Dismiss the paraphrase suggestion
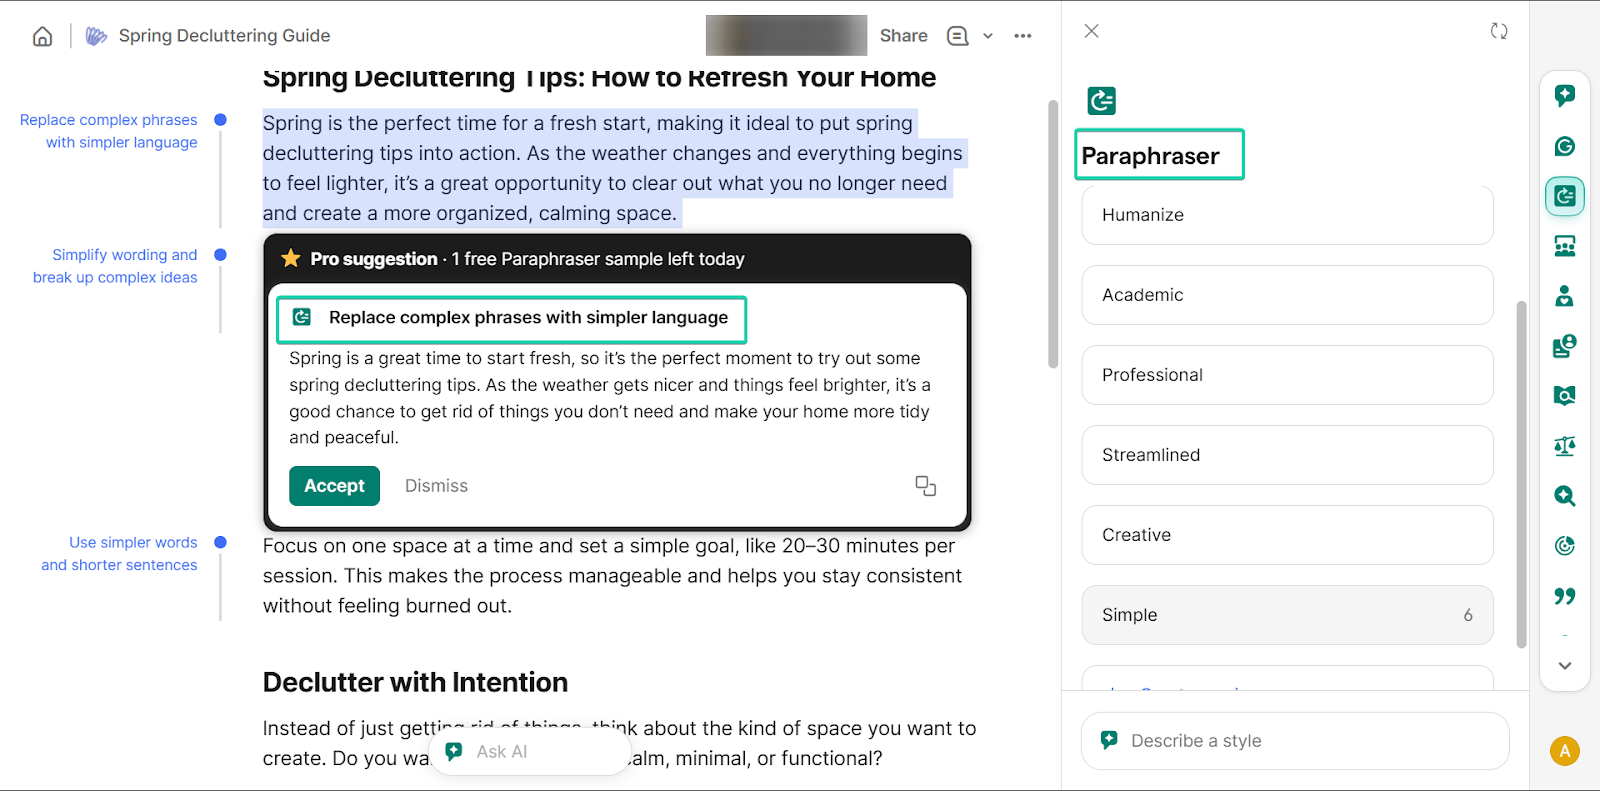 (x=436, y=486)
